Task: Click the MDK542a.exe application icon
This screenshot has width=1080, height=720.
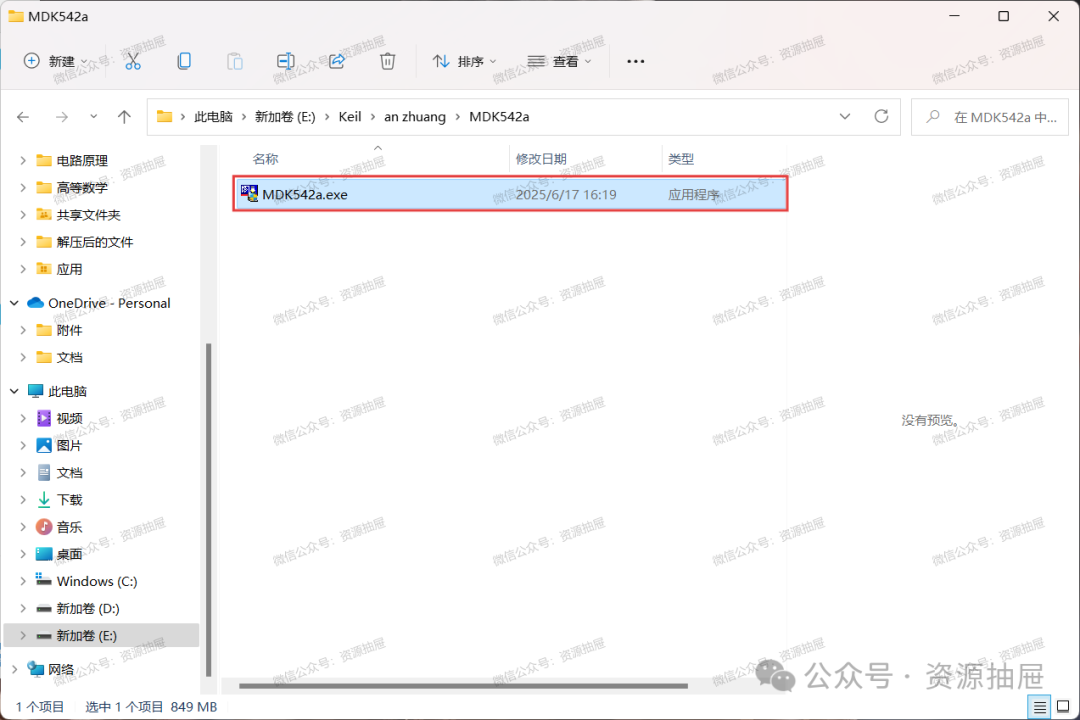Action: tap(249, 194)
